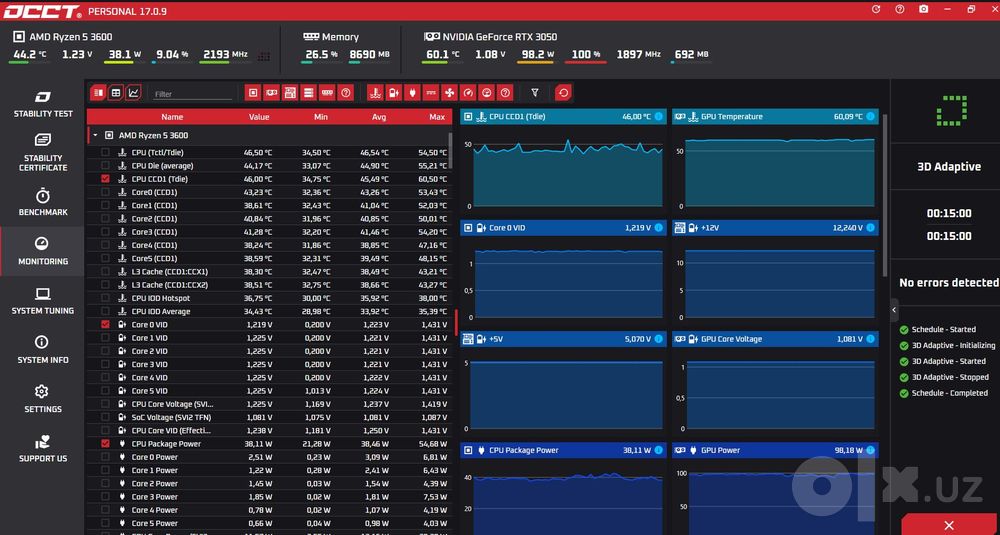Sort the table by Max column
Screen dimensions: 1000x535
point(437,117)
